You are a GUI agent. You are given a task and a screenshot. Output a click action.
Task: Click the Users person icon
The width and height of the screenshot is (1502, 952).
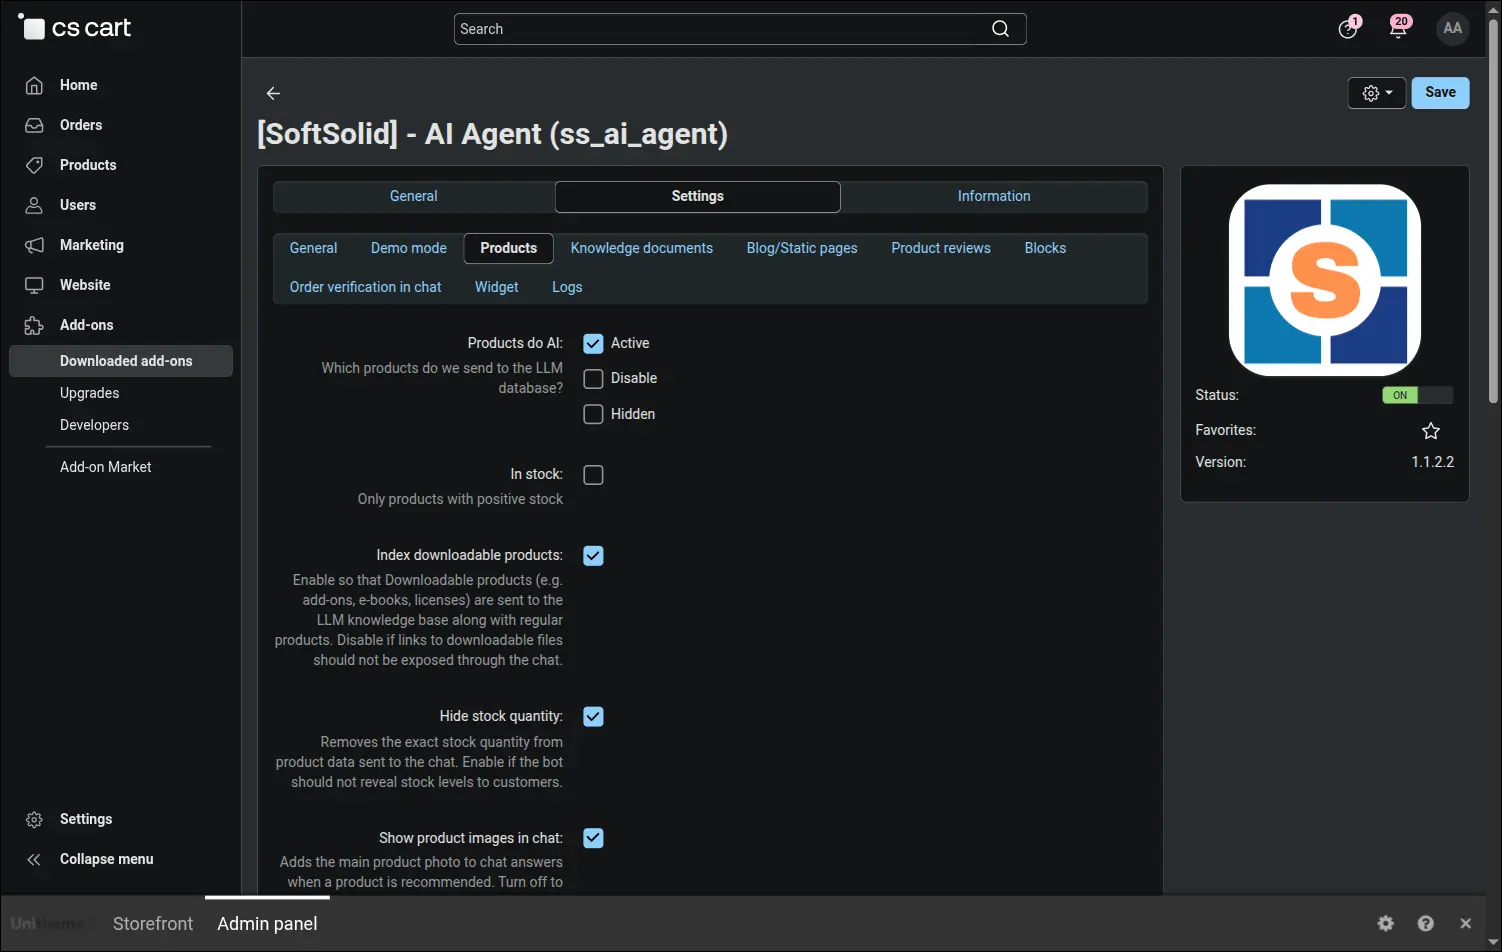tap(34, 205)
